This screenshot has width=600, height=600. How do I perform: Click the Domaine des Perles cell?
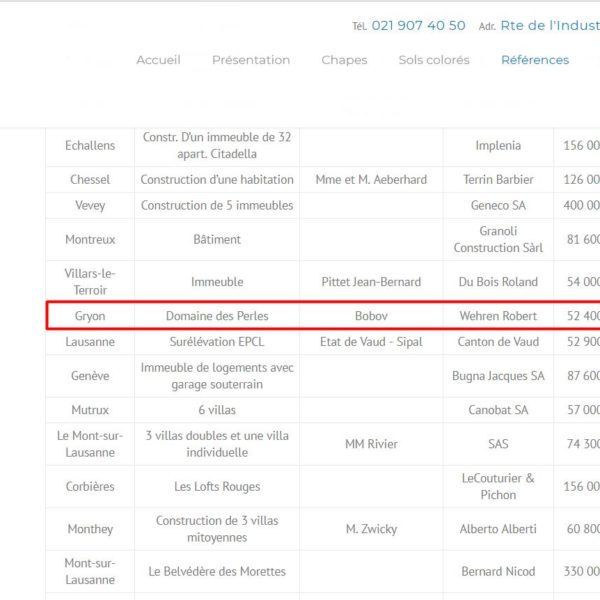(x=217, y=316)
